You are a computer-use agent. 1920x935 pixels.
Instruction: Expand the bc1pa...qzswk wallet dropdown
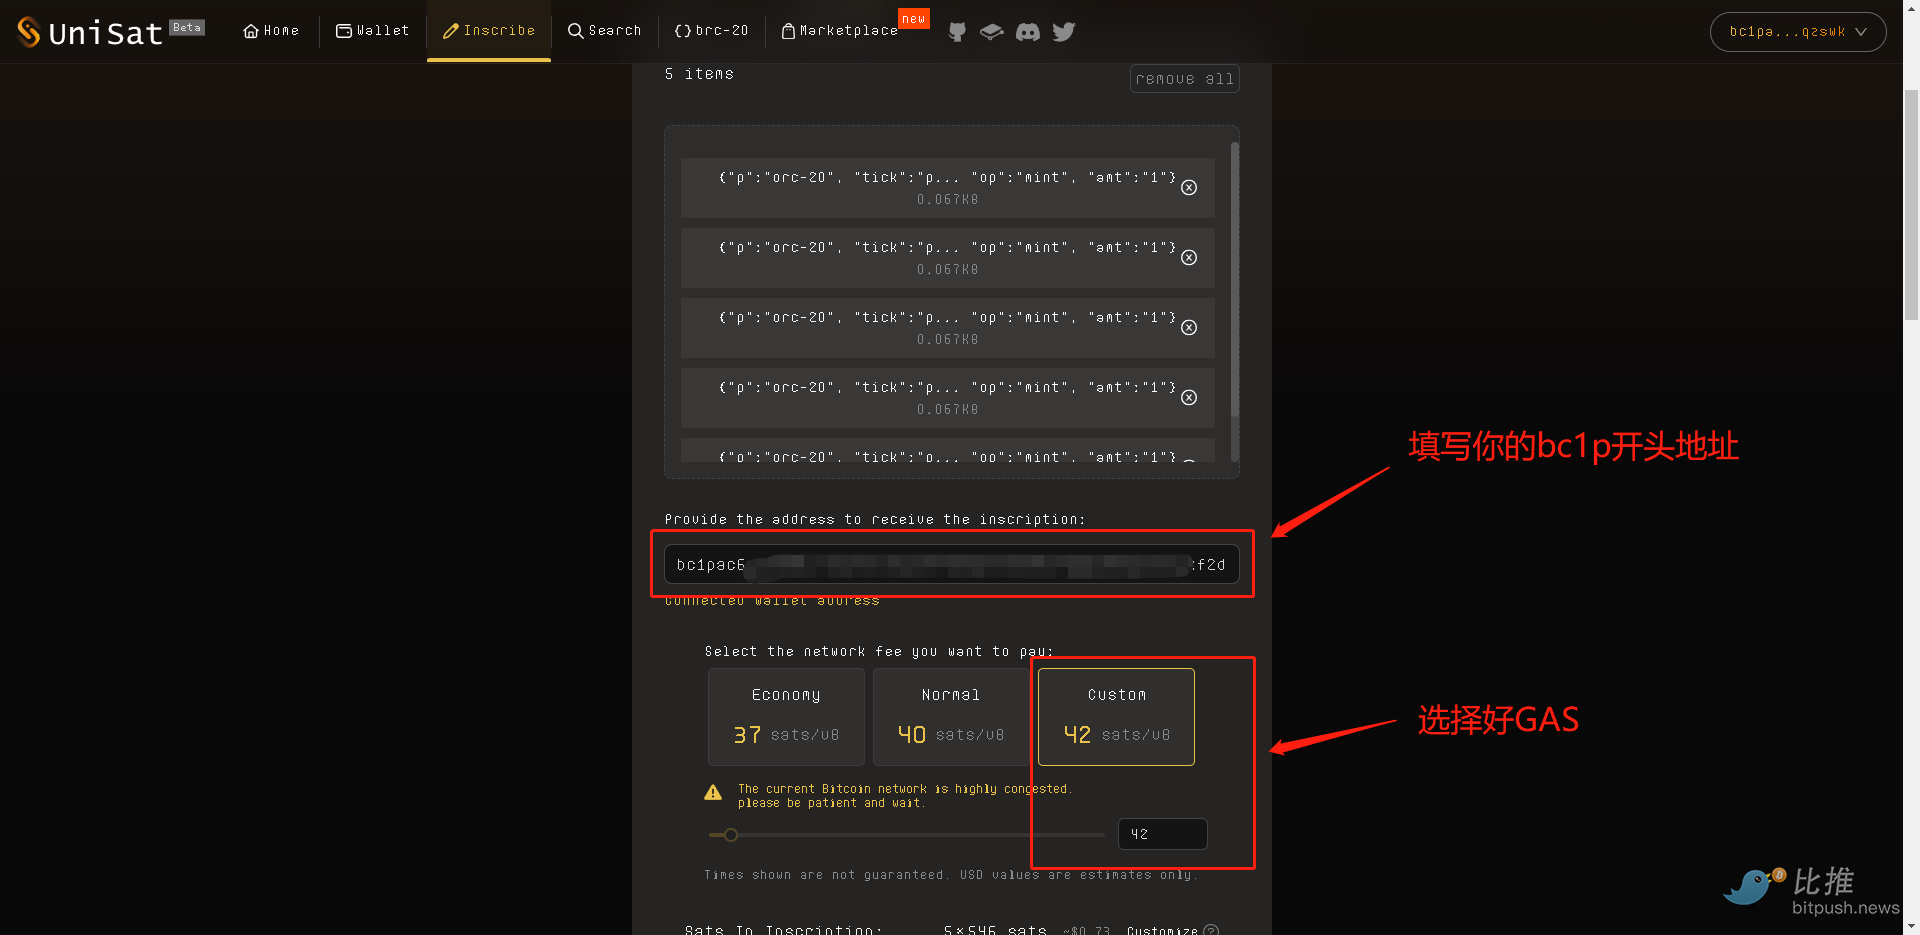1798,32
